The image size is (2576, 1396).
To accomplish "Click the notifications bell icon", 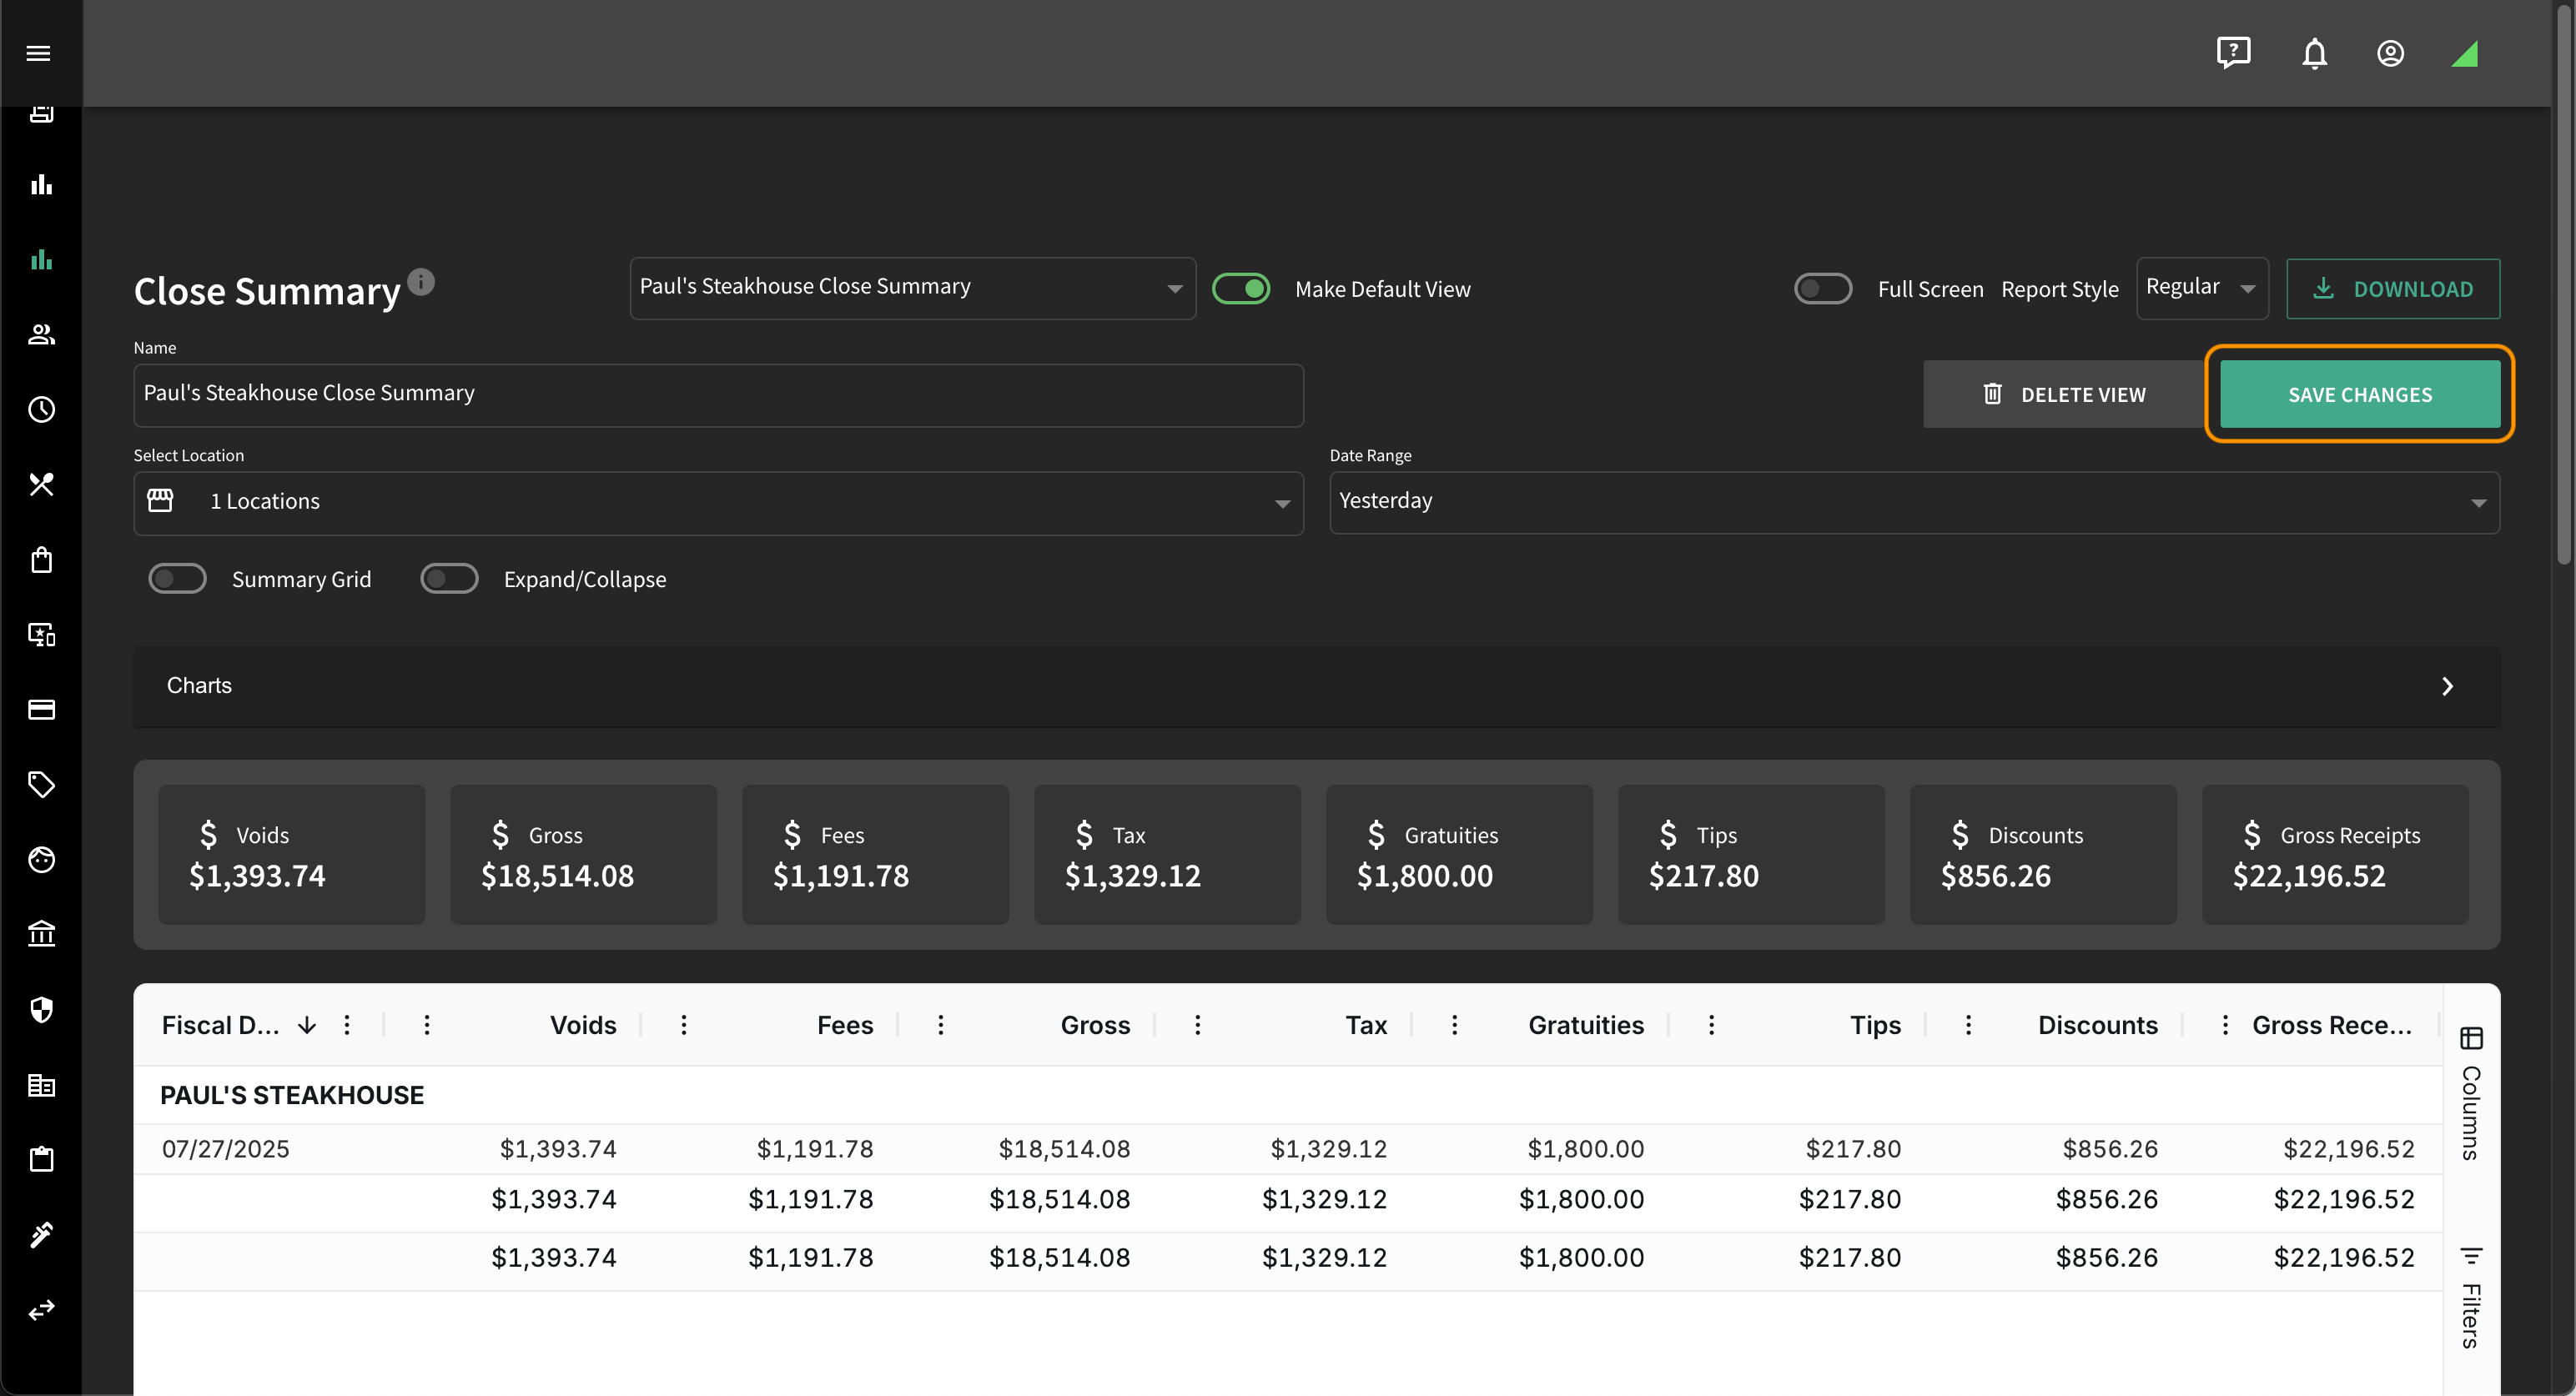I will [x=2314, y=53].
